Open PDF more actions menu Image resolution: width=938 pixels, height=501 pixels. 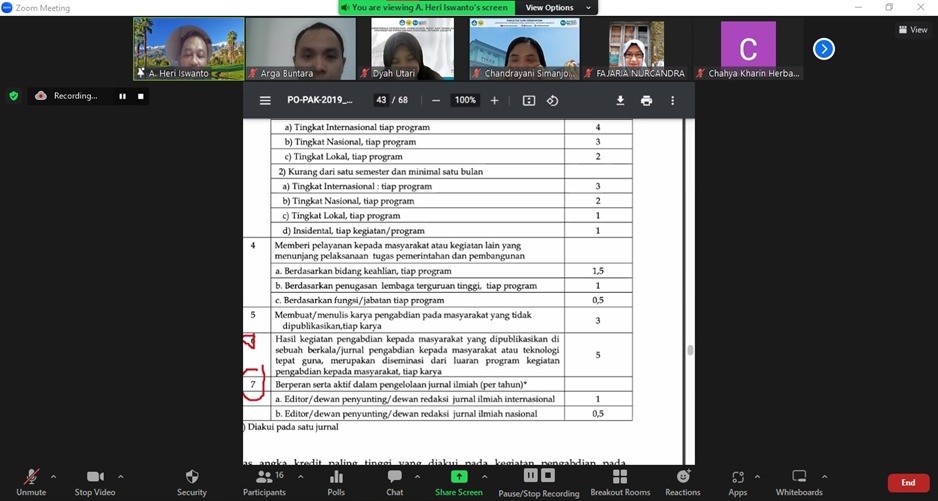click(672, 100)
